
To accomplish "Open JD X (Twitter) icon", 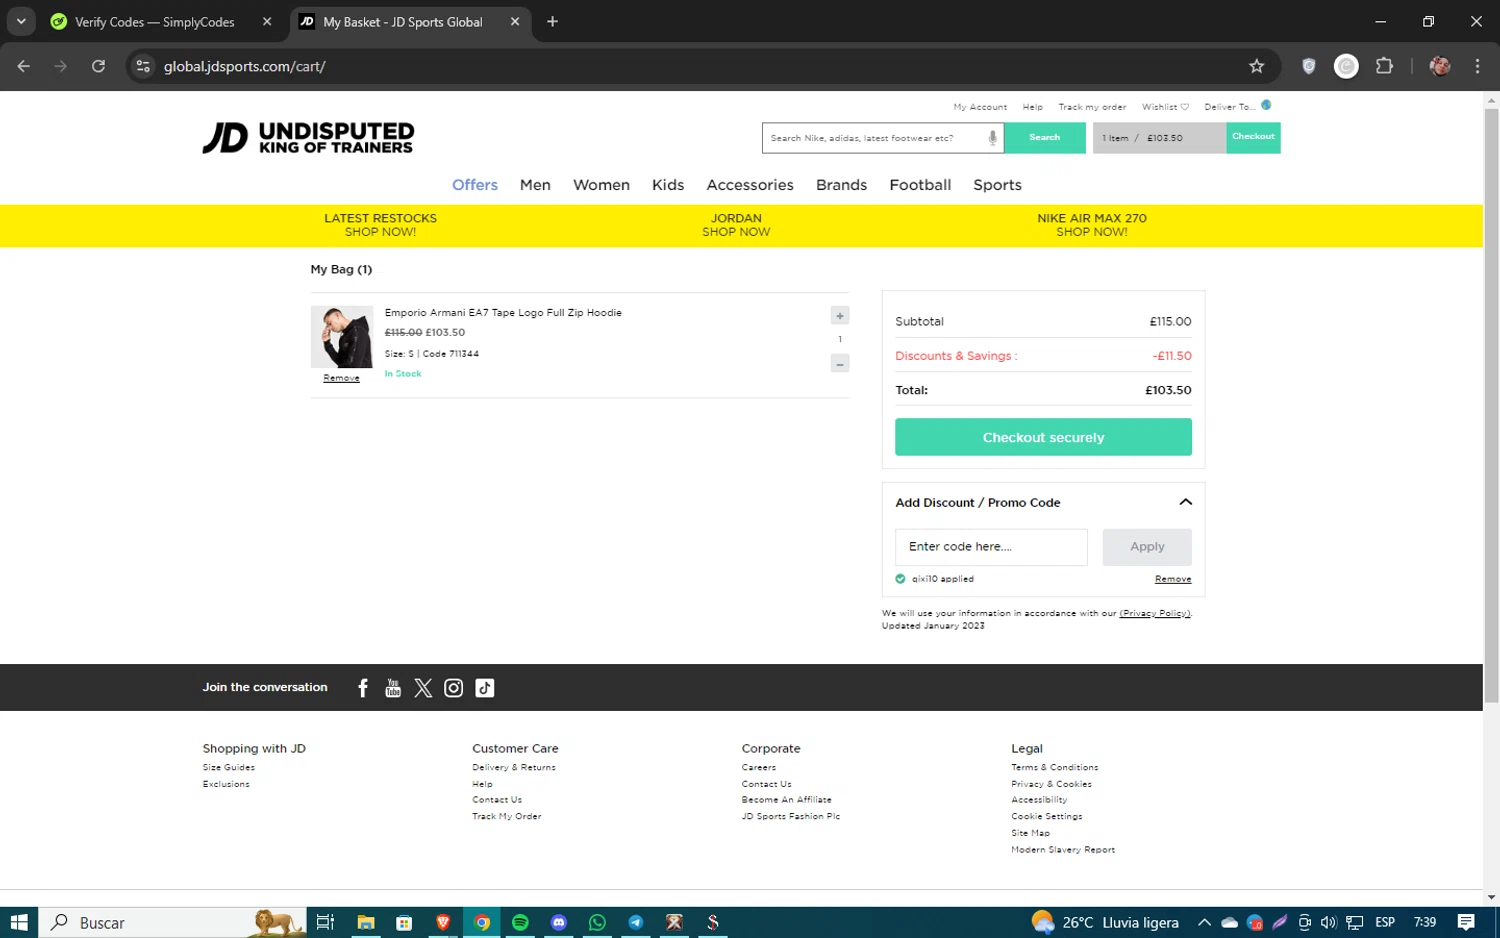I will (423, 688).
